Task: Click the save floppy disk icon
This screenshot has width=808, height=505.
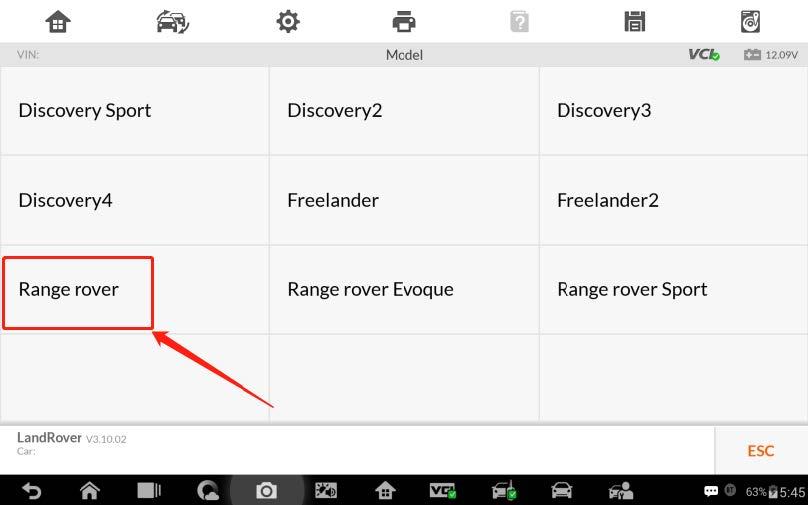Action: [x=635, y=22]
